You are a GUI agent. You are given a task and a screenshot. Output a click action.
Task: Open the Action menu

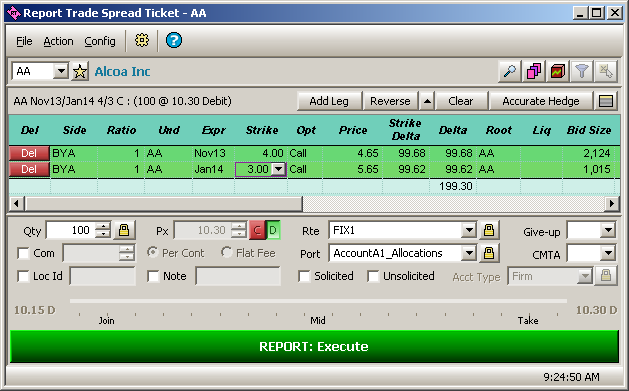pyautogui.click(x=59, y=41)
